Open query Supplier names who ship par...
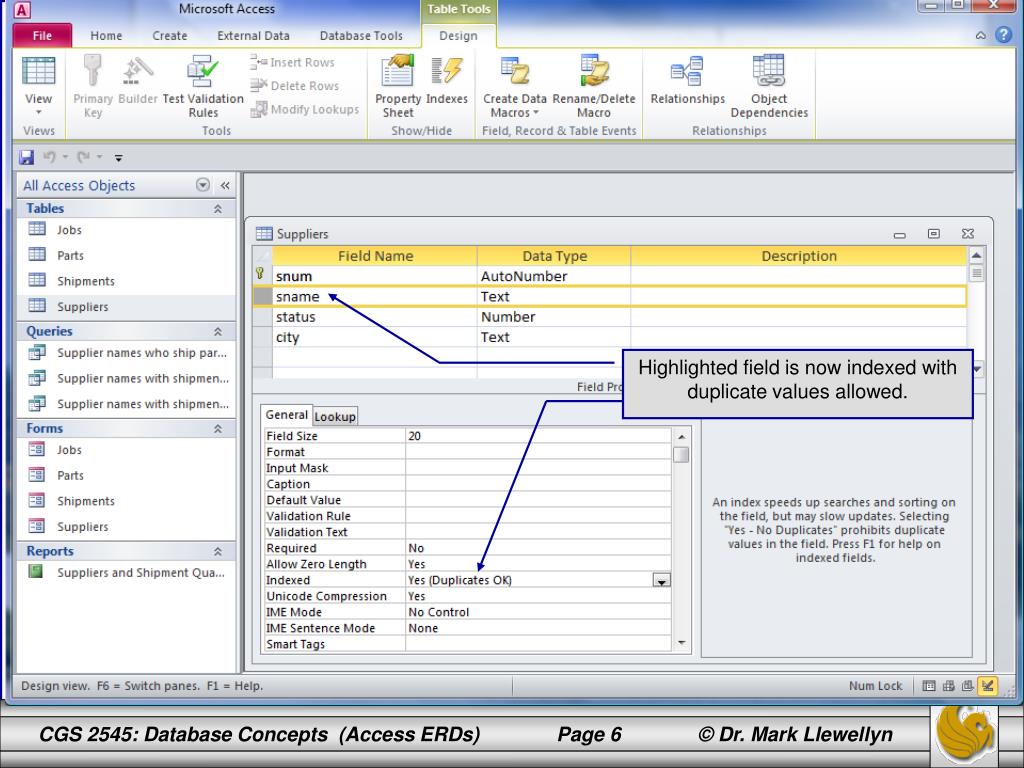 coord(127,353)
